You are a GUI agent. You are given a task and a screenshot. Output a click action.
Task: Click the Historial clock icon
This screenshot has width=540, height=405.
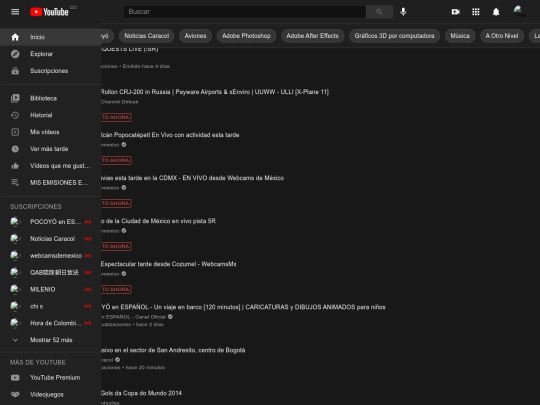[x=15, y=115]
